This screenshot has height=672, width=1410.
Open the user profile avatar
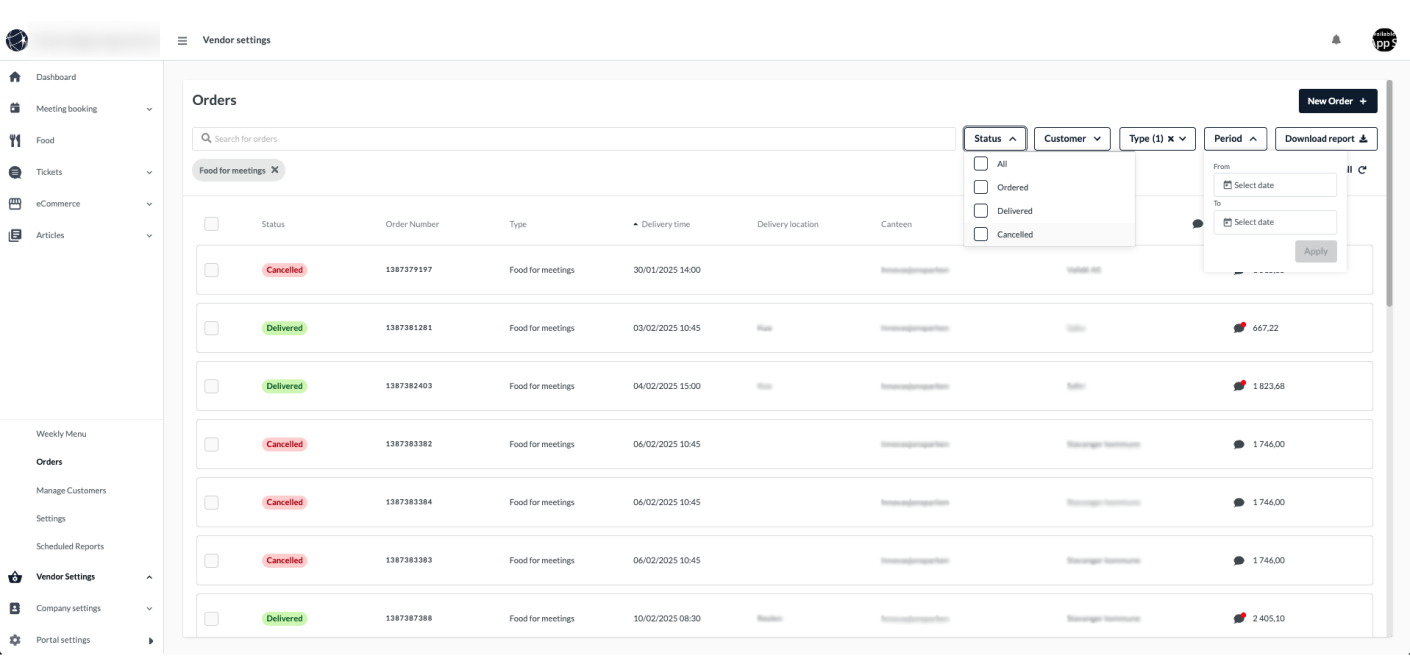point(1384,40)
